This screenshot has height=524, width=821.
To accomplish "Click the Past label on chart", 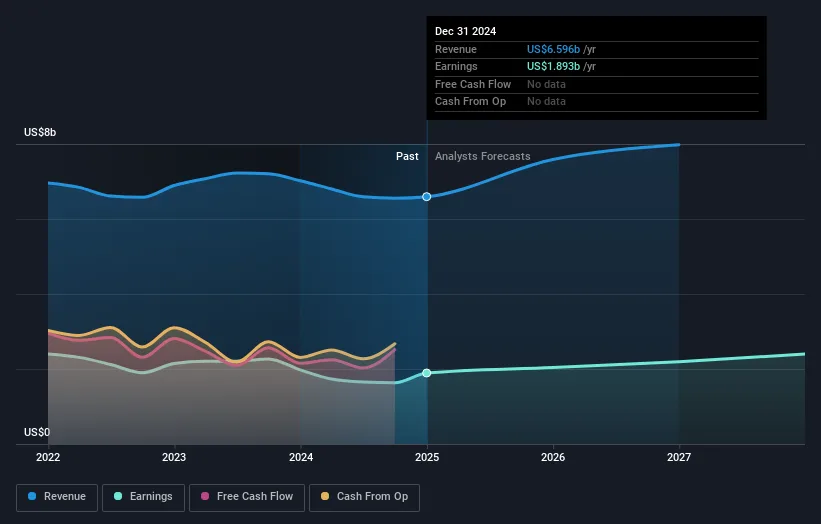I will (407, 157).
